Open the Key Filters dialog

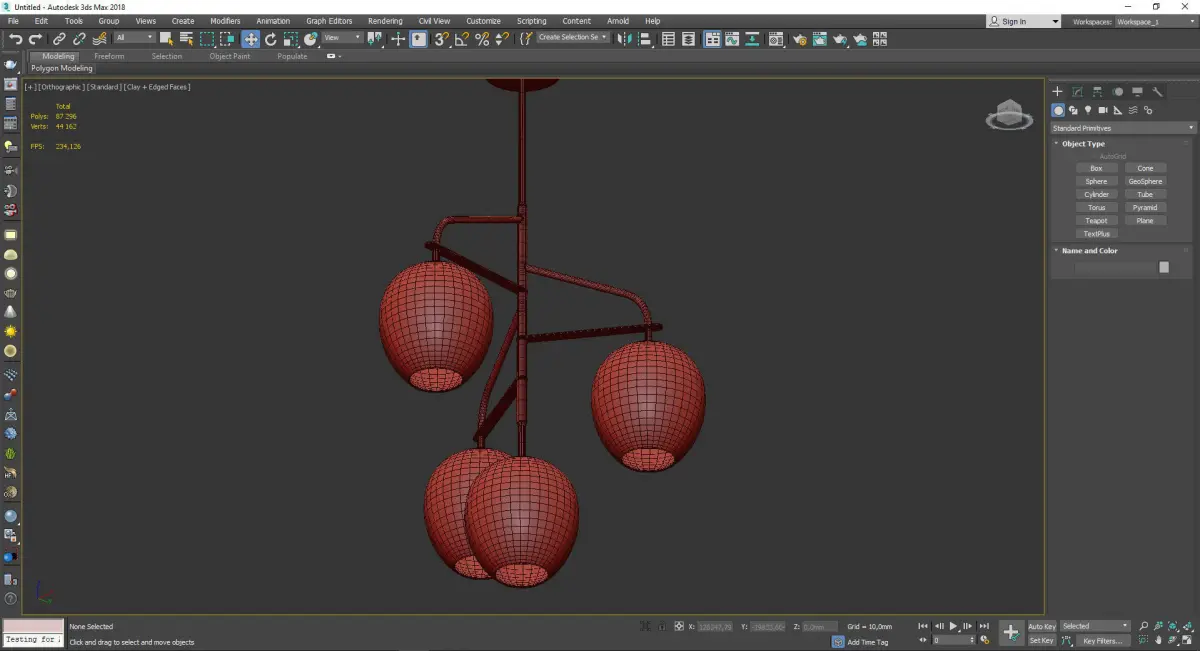[x=1102, y=641]
